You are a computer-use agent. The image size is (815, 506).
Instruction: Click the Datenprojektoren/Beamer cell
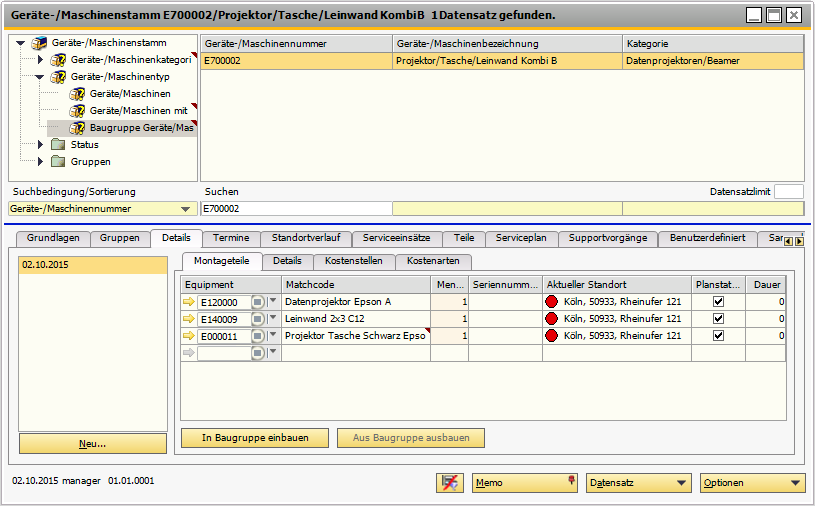713,61
